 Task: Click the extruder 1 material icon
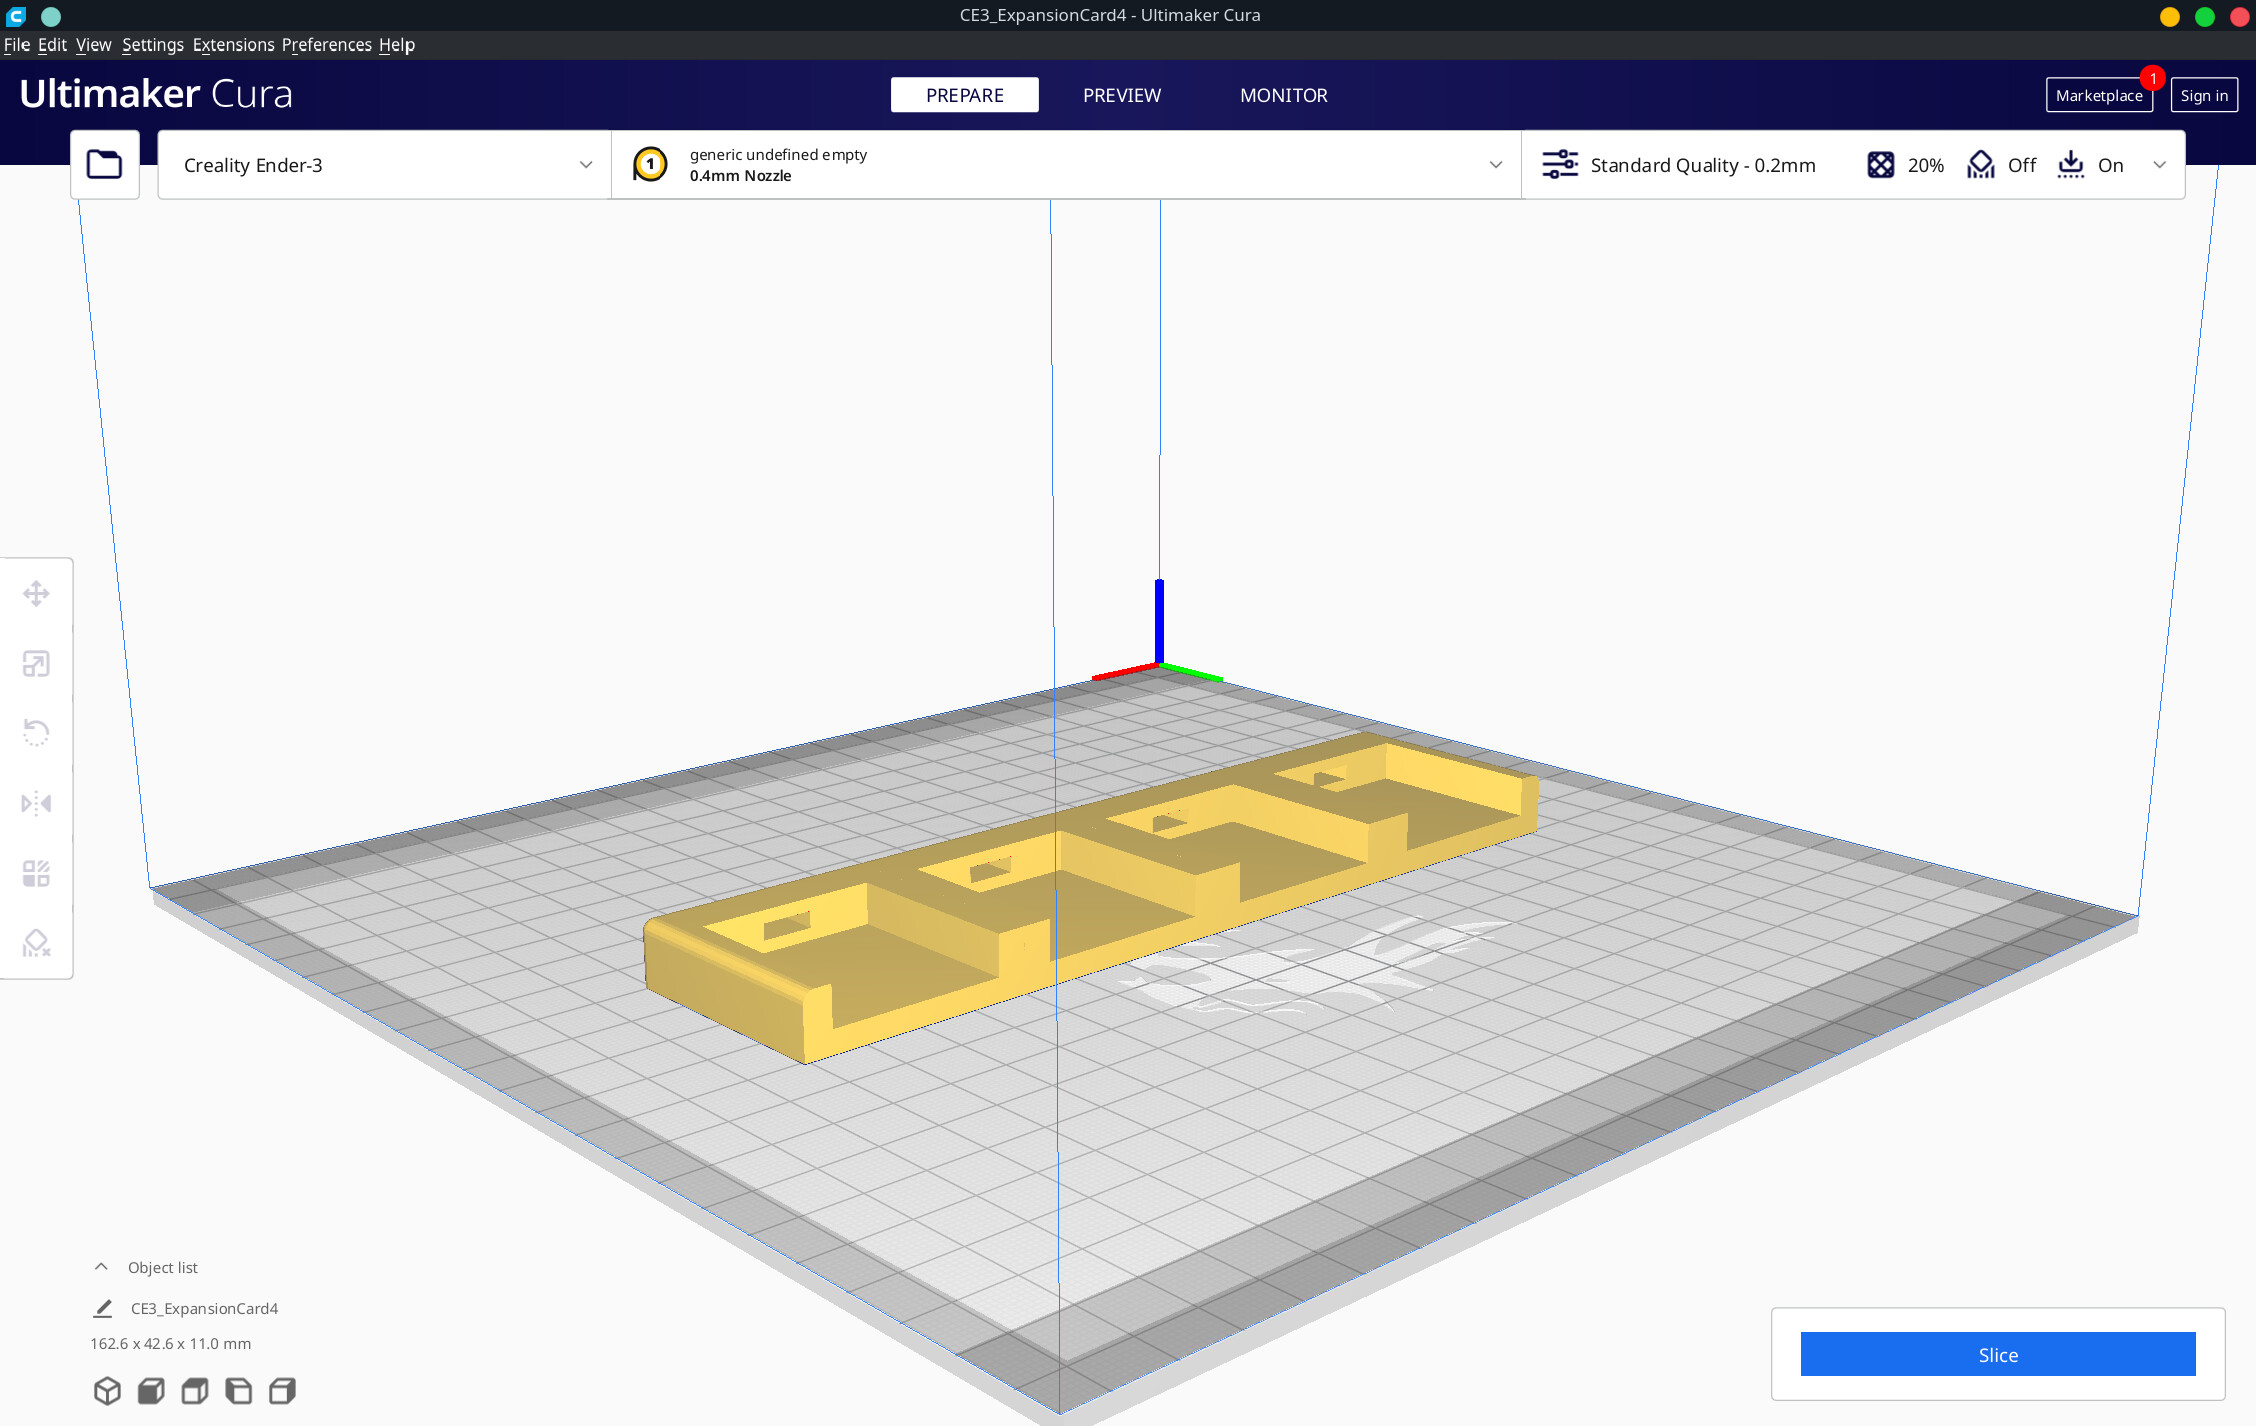(650, 165)
